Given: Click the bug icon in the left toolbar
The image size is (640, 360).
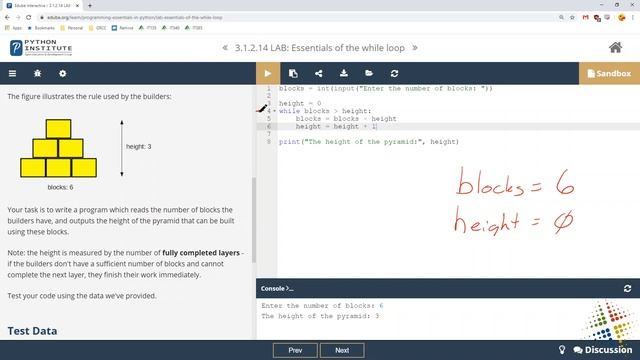Looking at the screenshot, I should click(38, 73).
